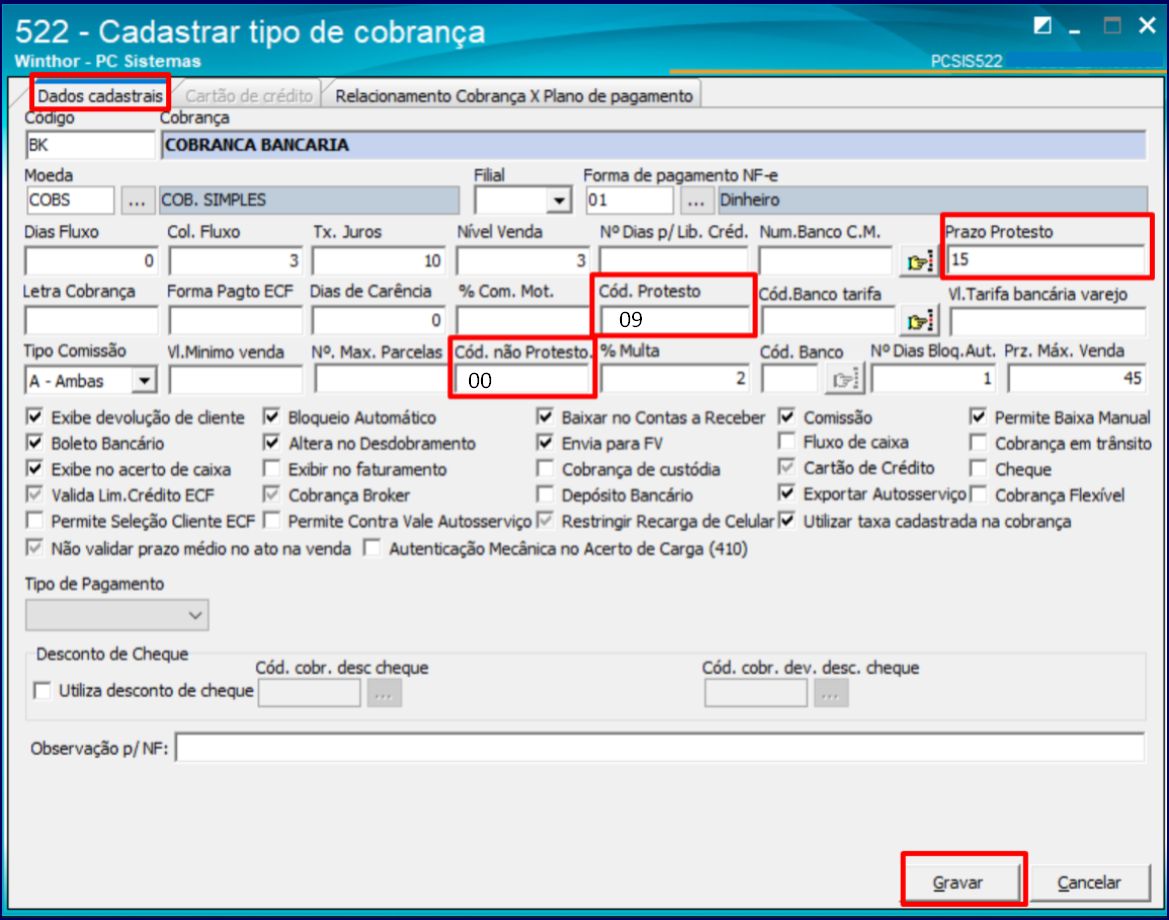Click the Moeda code field COBS
The image size is (1169, 920).
[69, 201]
